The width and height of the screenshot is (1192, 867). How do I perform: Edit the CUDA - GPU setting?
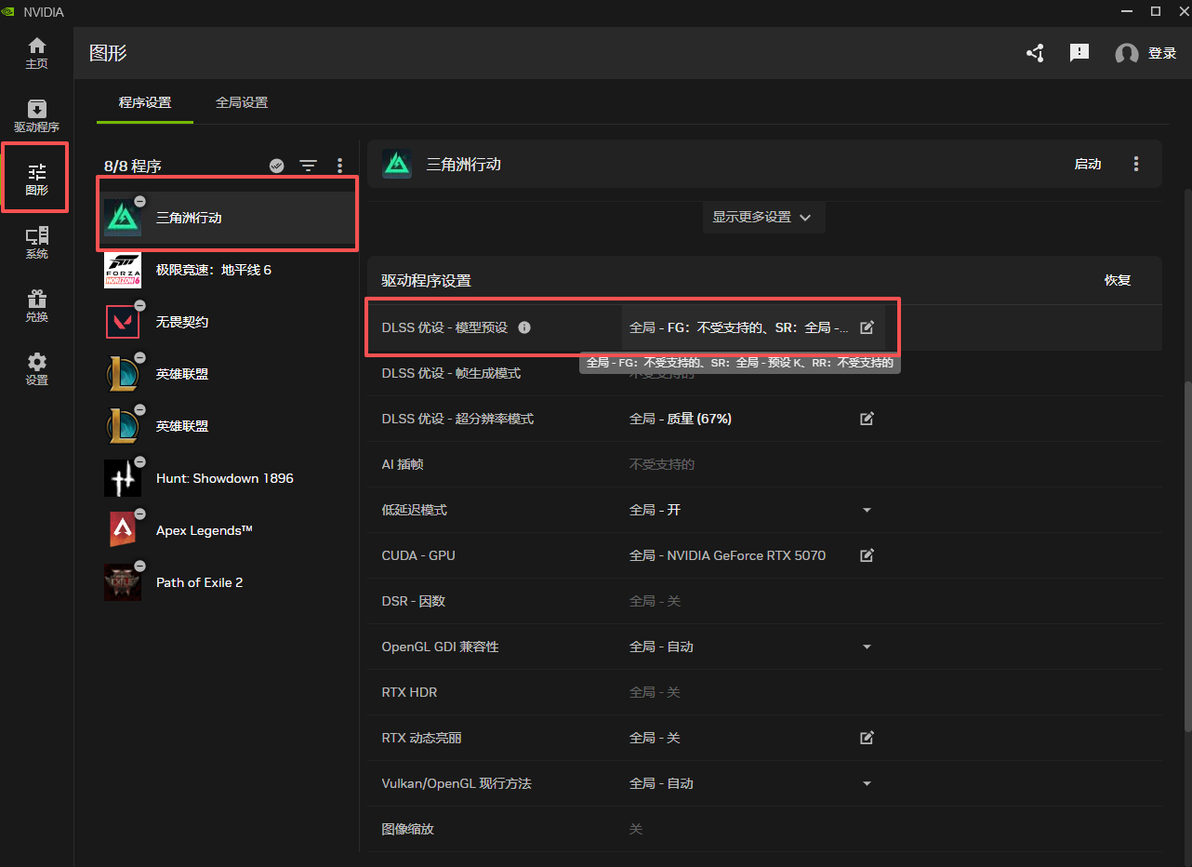coord(867,555)
